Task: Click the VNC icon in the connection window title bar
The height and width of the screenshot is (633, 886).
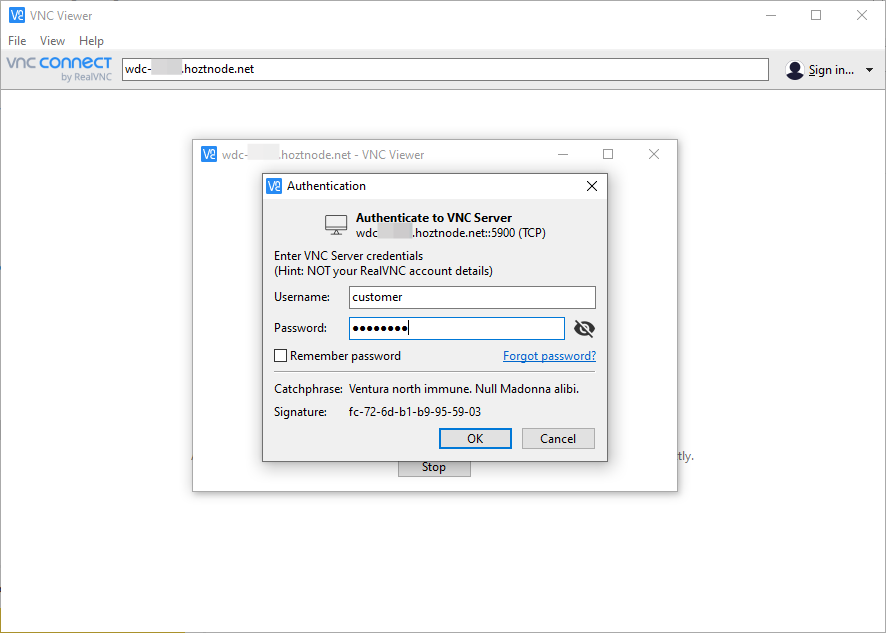Action: point(209,154)
